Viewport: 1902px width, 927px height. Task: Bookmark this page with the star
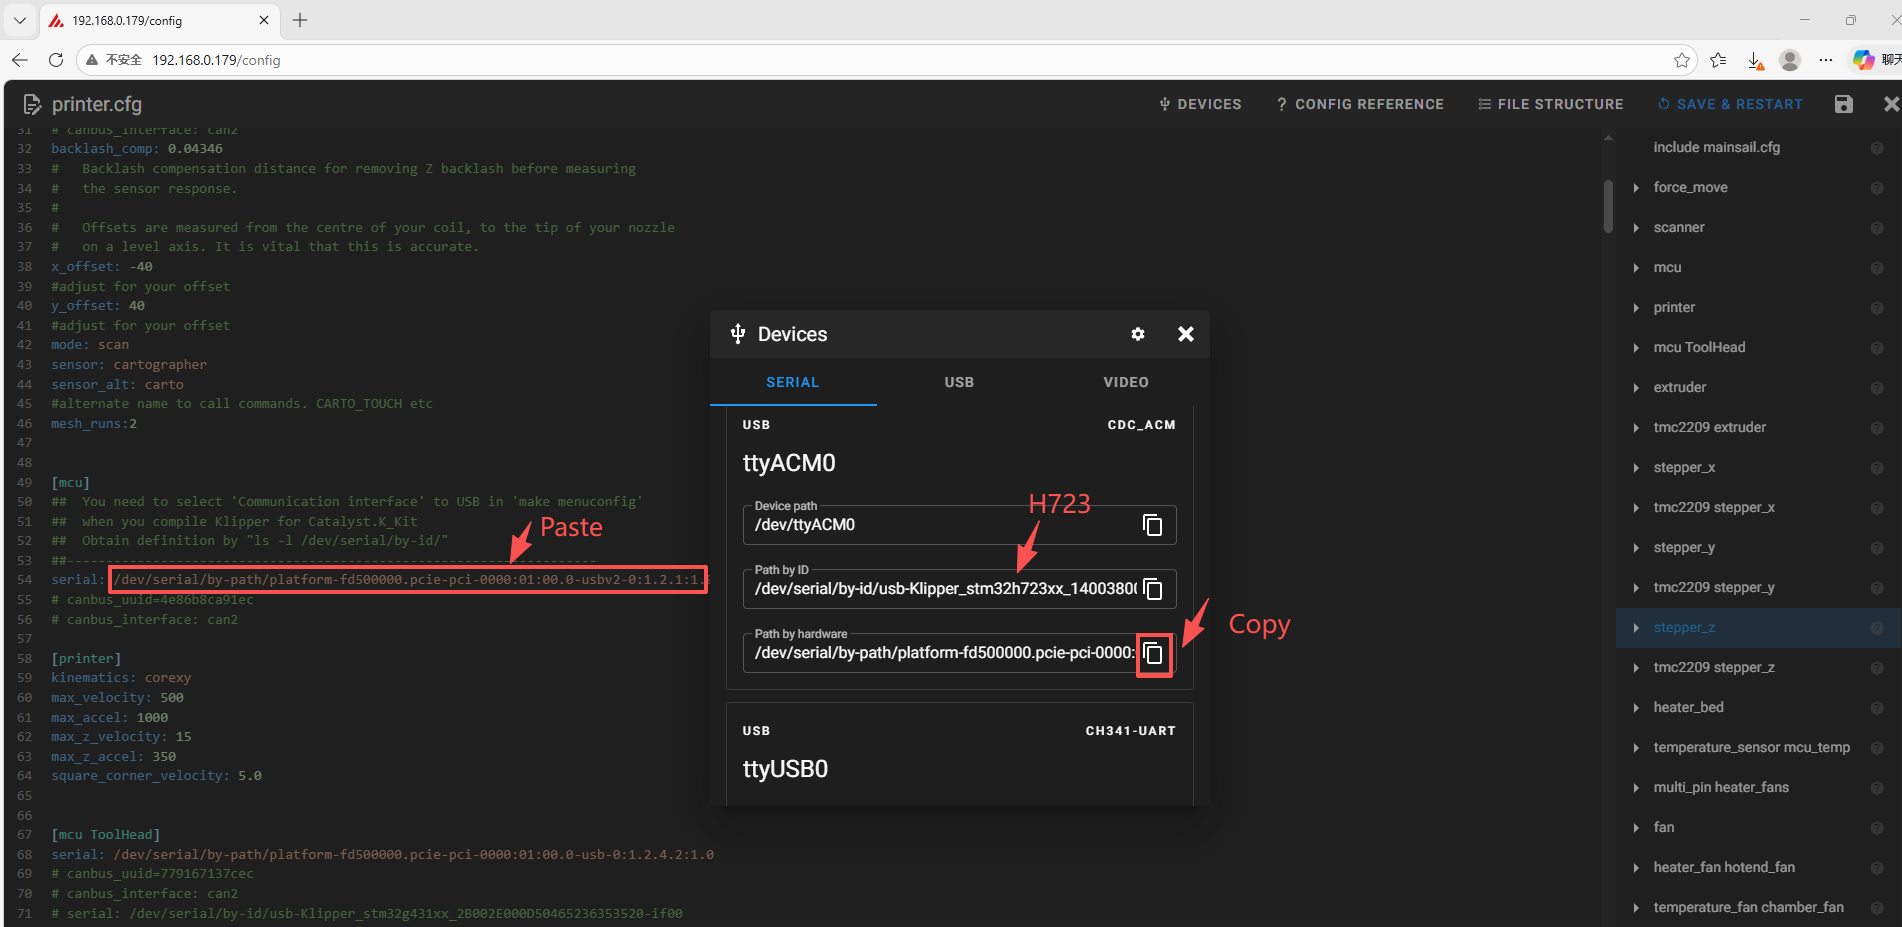(1682, 60)
